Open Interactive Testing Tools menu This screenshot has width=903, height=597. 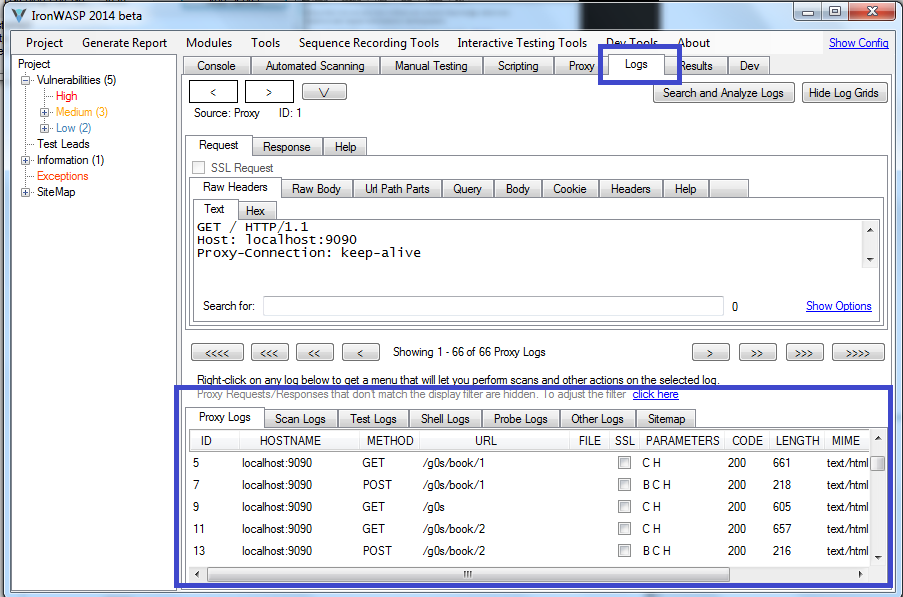coord(522,43)
